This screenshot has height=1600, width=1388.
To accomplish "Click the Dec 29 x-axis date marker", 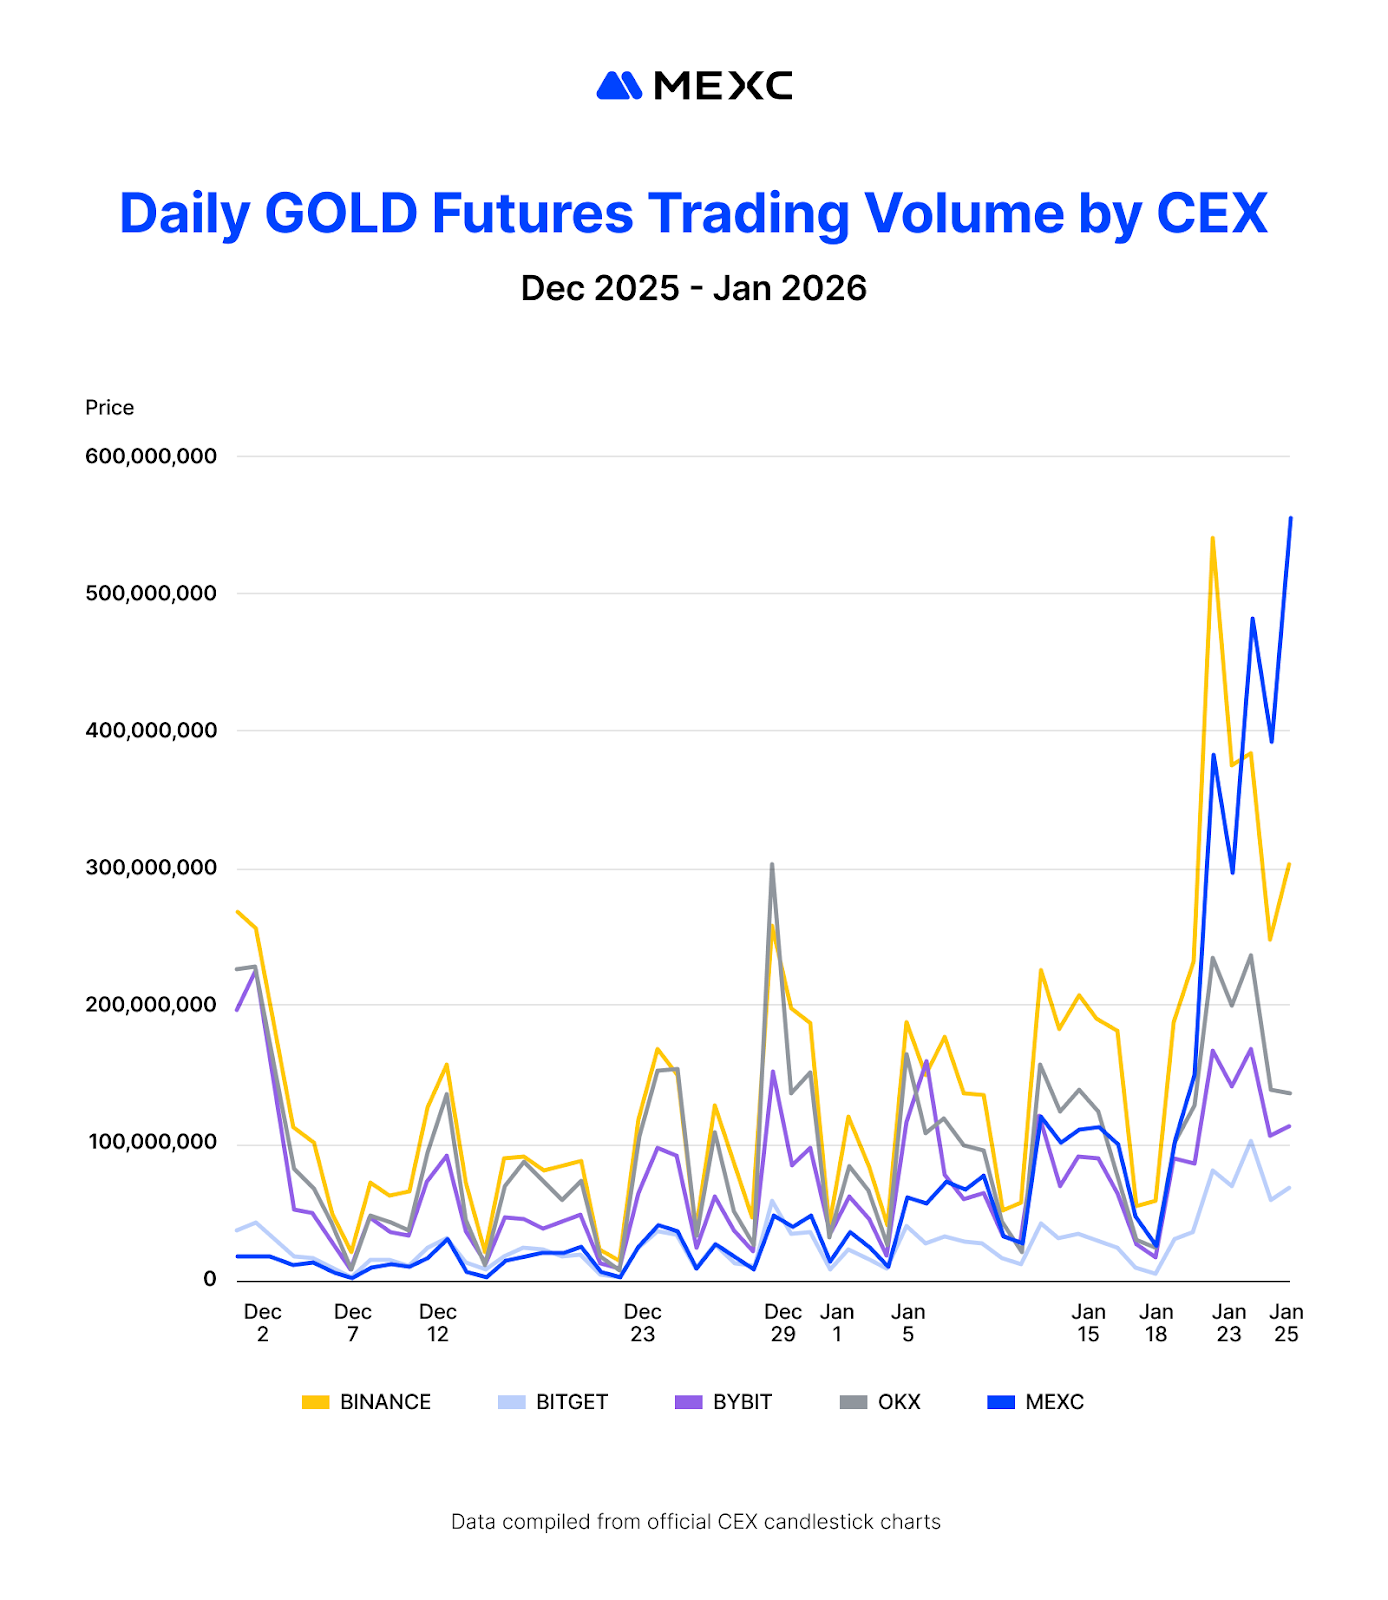I will [783, 1322].
